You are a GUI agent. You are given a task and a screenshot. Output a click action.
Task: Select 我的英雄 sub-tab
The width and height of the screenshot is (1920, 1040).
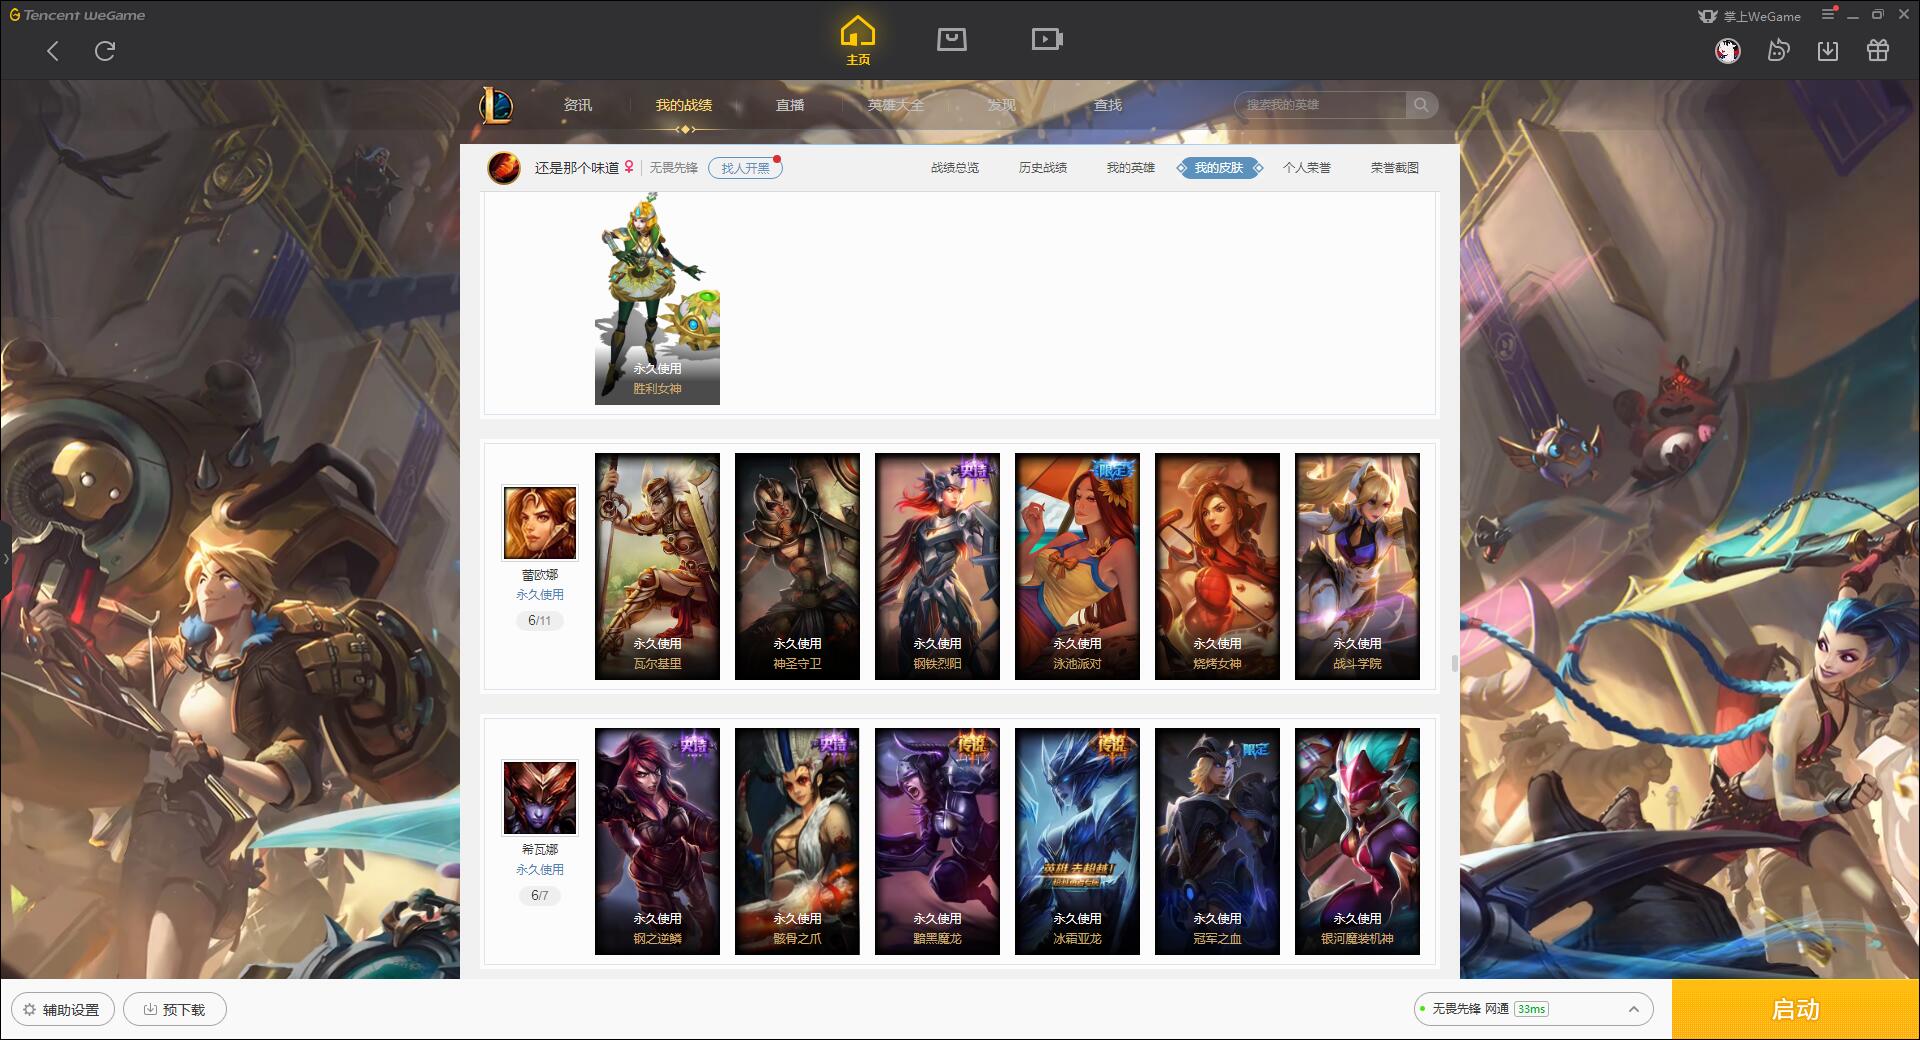[1131, 168]
